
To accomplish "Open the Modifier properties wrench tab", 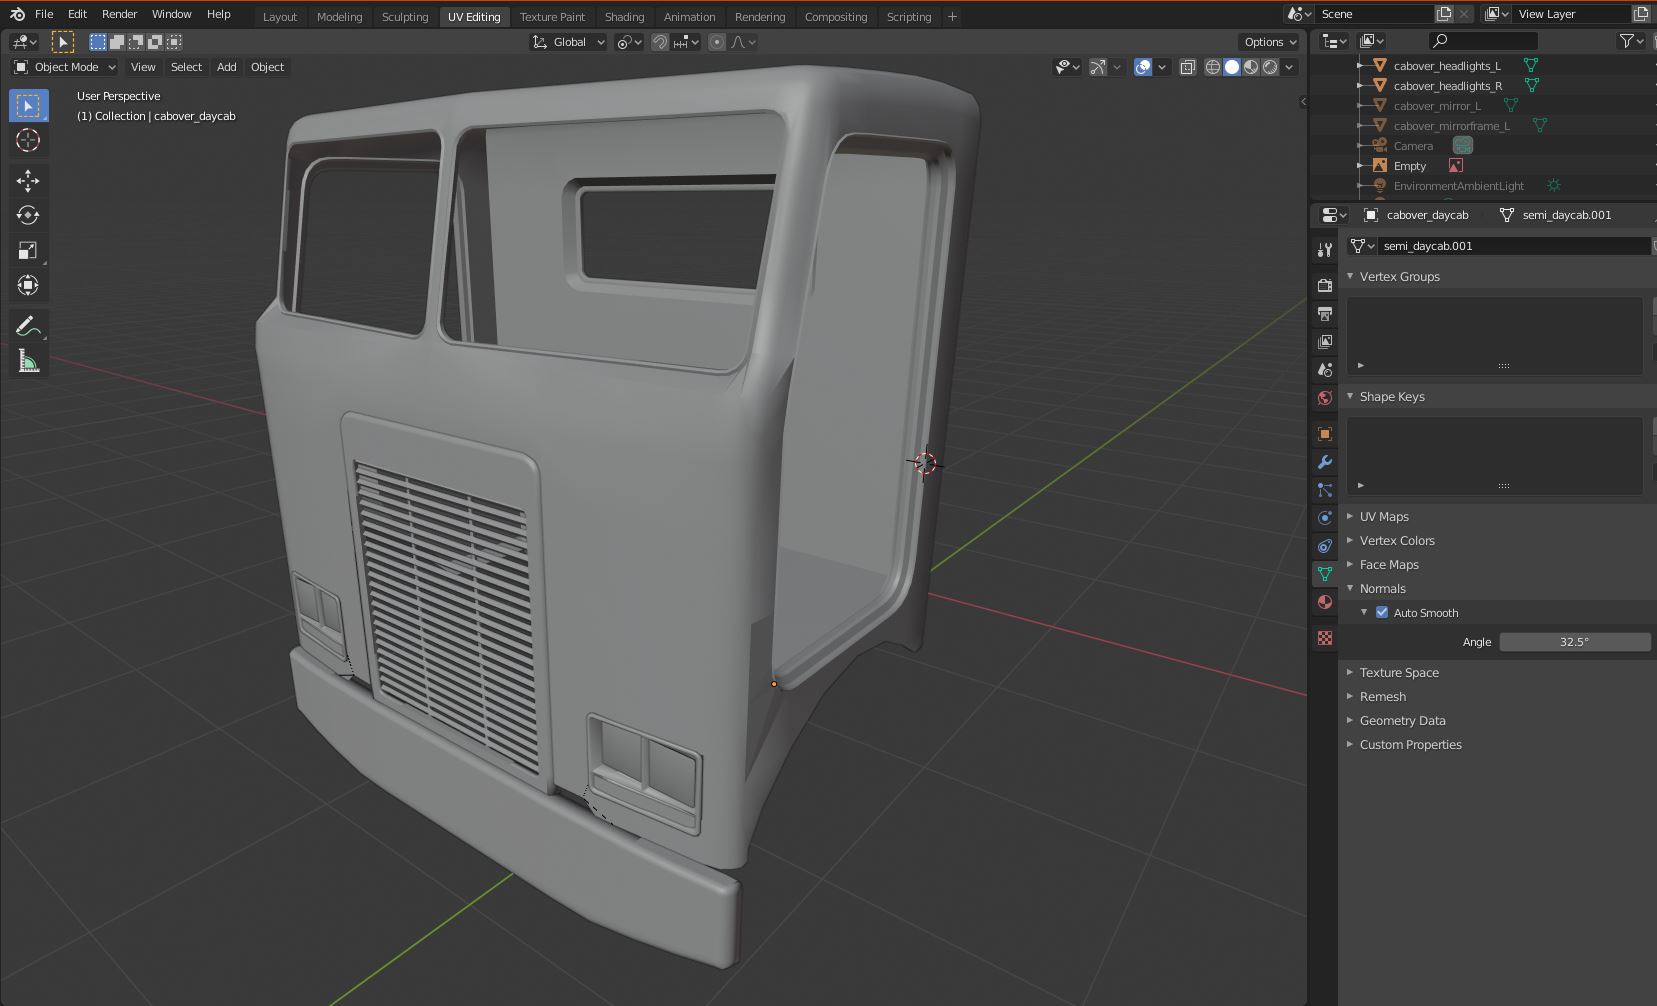I will tap(1325, 462).
